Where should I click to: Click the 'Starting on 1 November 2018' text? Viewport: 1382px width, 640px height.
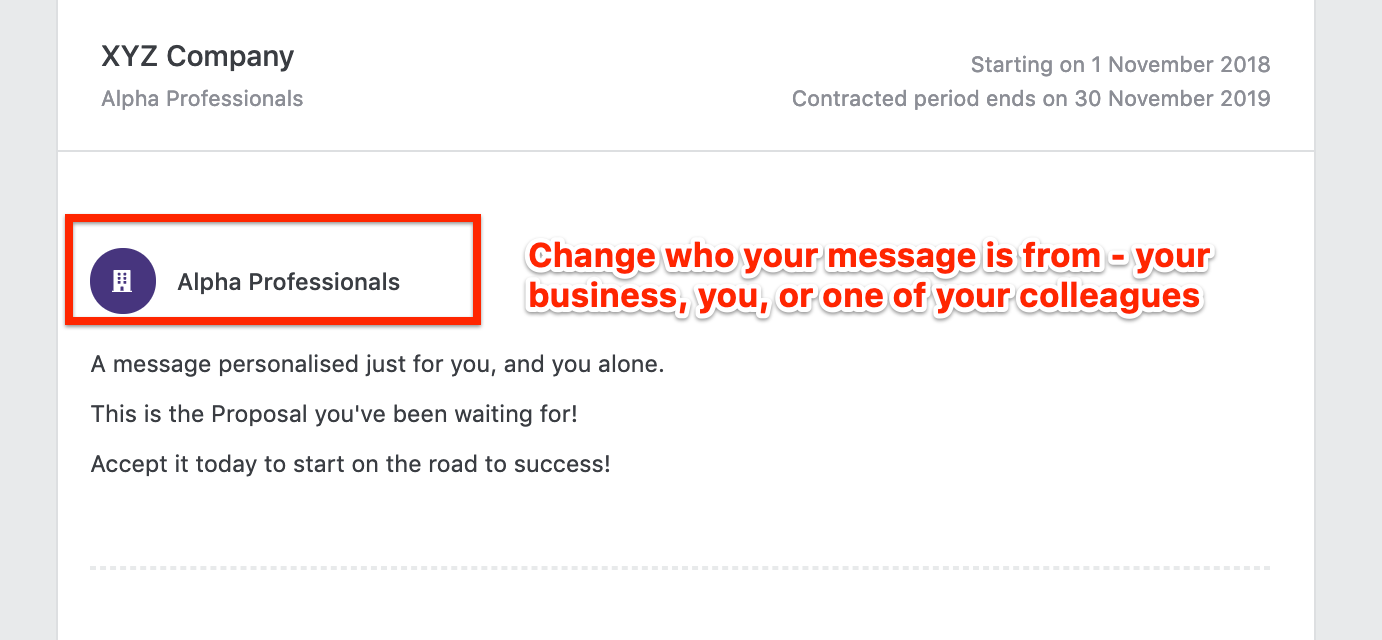pyautogui.click(x=1120, y=65)
